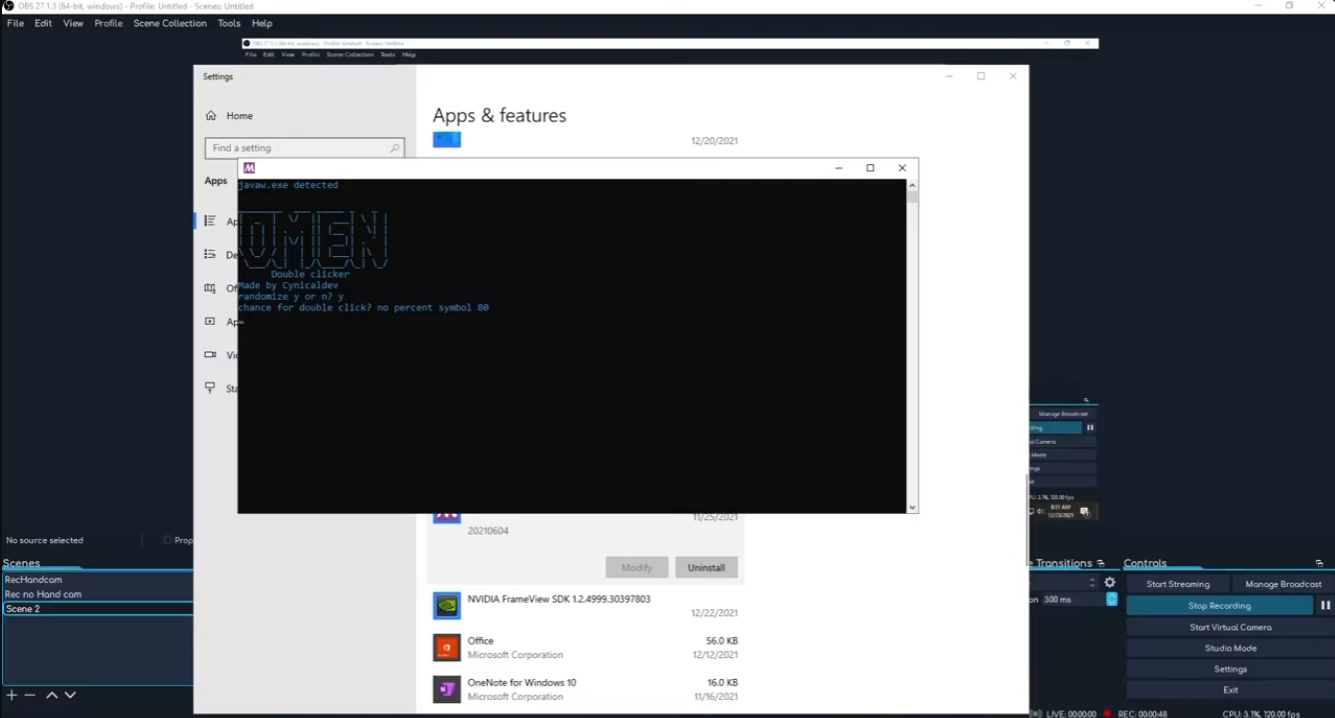This screenshot has width=1335, height=718.
Task: Click Manage Broadcast
Action: (x=1283, y=584)
